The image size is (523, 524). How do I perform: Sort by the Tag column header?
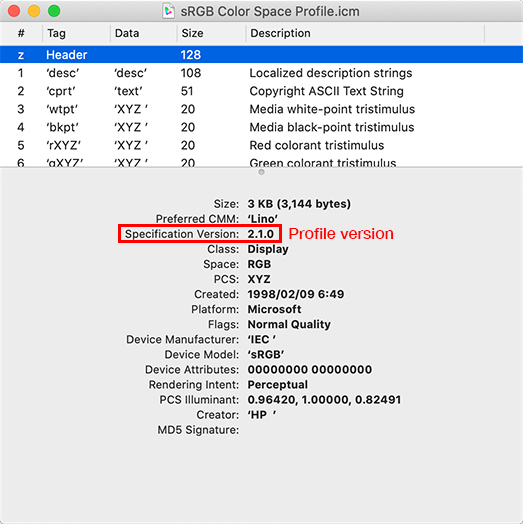[x=76, y=33]
